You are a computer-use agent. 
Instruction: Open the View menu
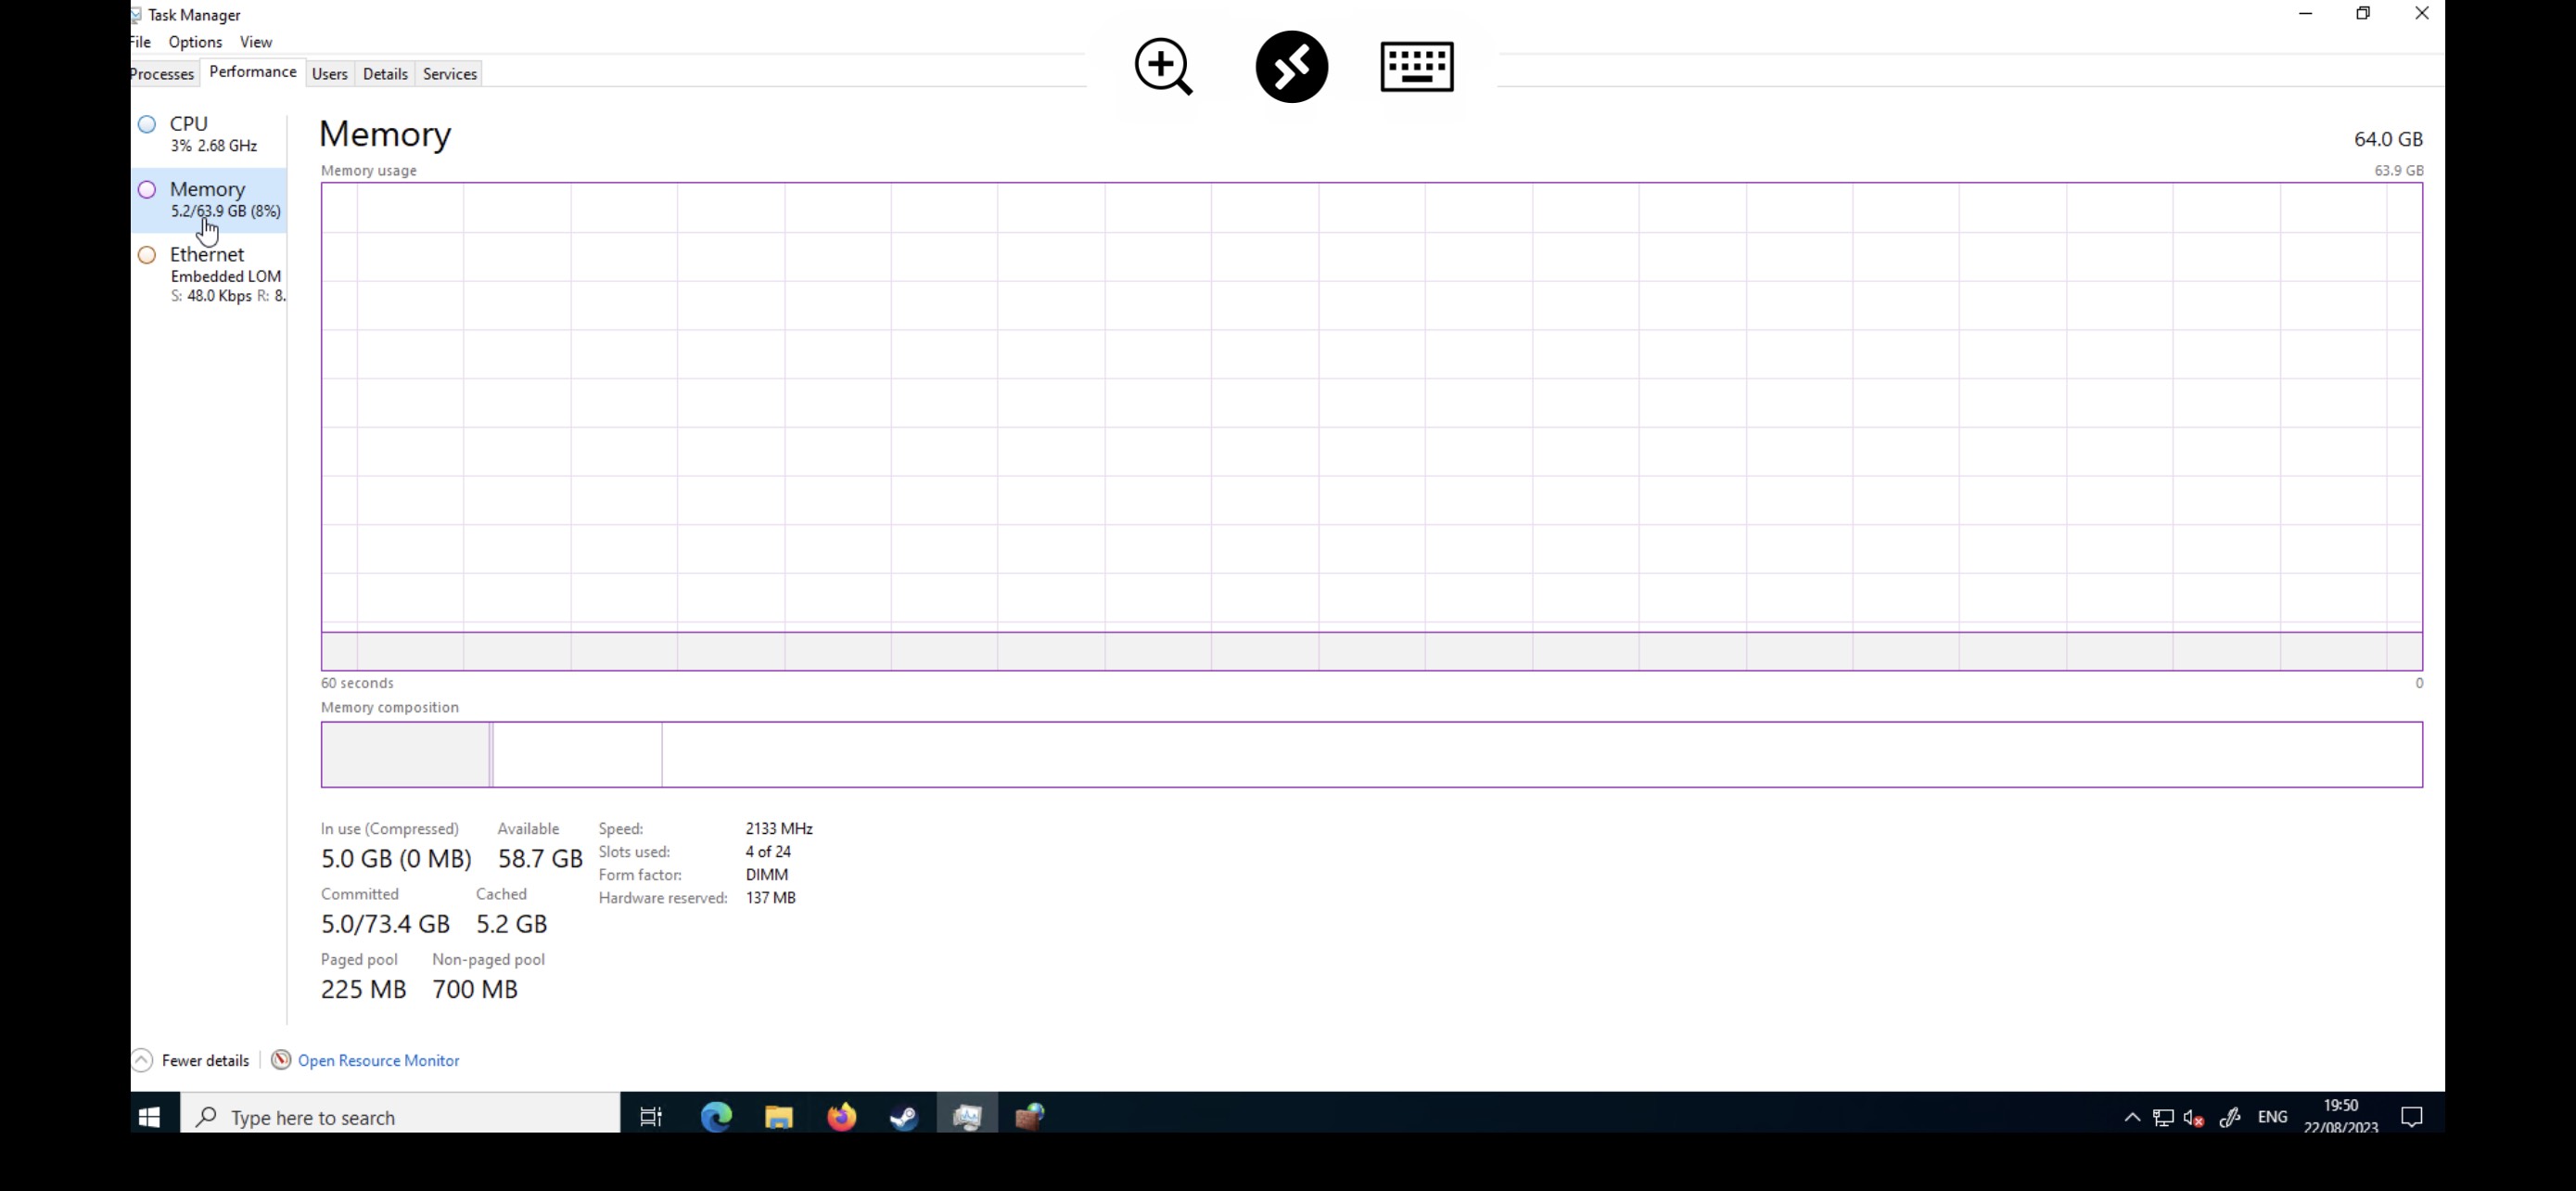coord(256,42)
